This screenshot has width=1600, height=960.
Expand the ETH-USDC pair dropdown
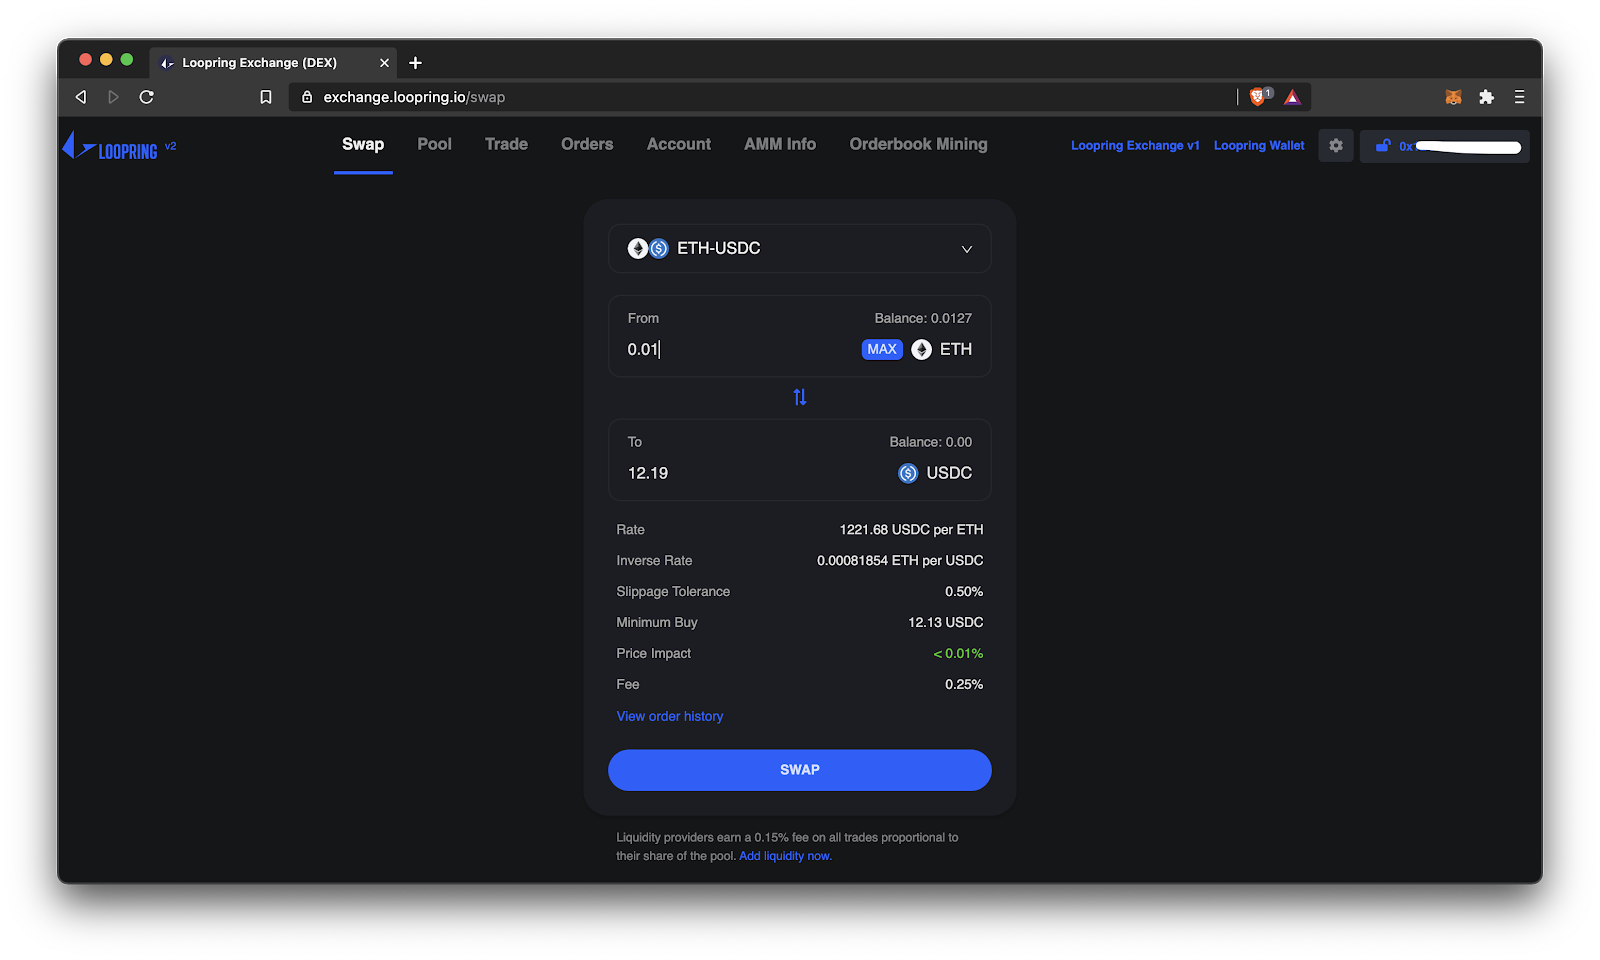(x=800, y=248)
